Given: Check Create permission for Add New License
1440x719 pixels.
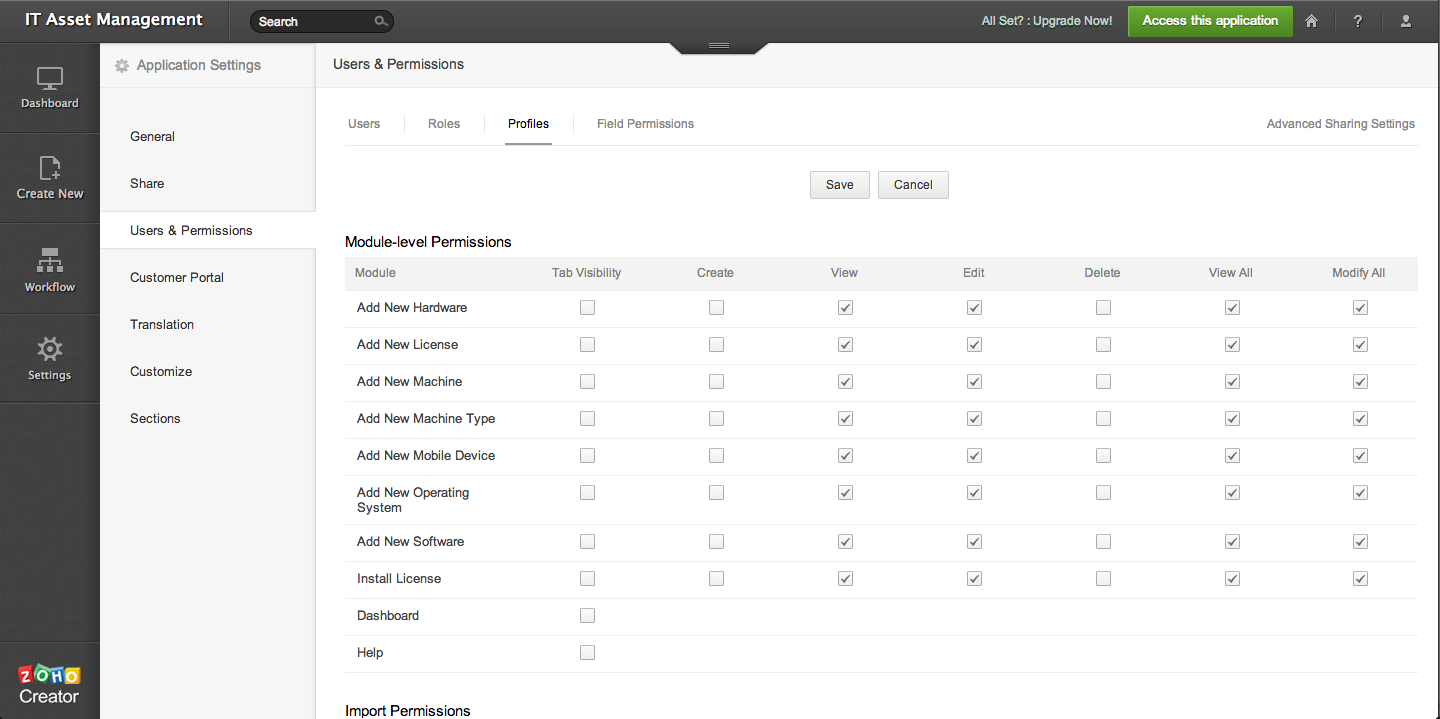Looking at the screenshot, I should [x=716, y=345].
